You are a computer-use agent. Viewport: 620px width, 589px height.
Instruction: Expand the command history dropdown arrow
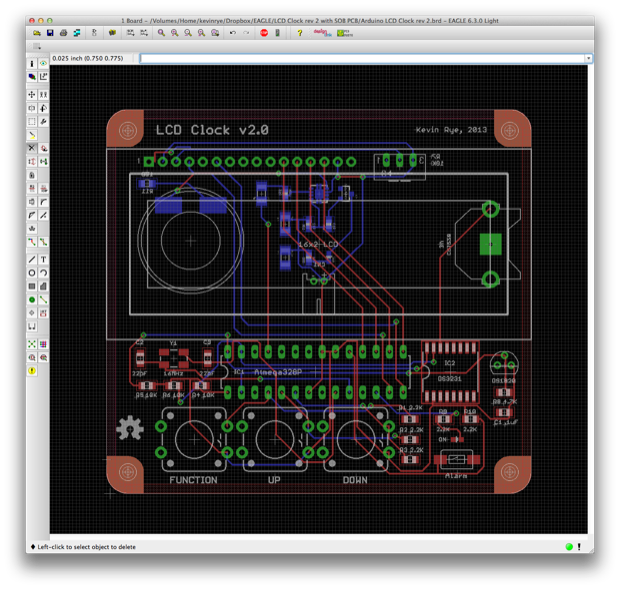coord(589,59)
